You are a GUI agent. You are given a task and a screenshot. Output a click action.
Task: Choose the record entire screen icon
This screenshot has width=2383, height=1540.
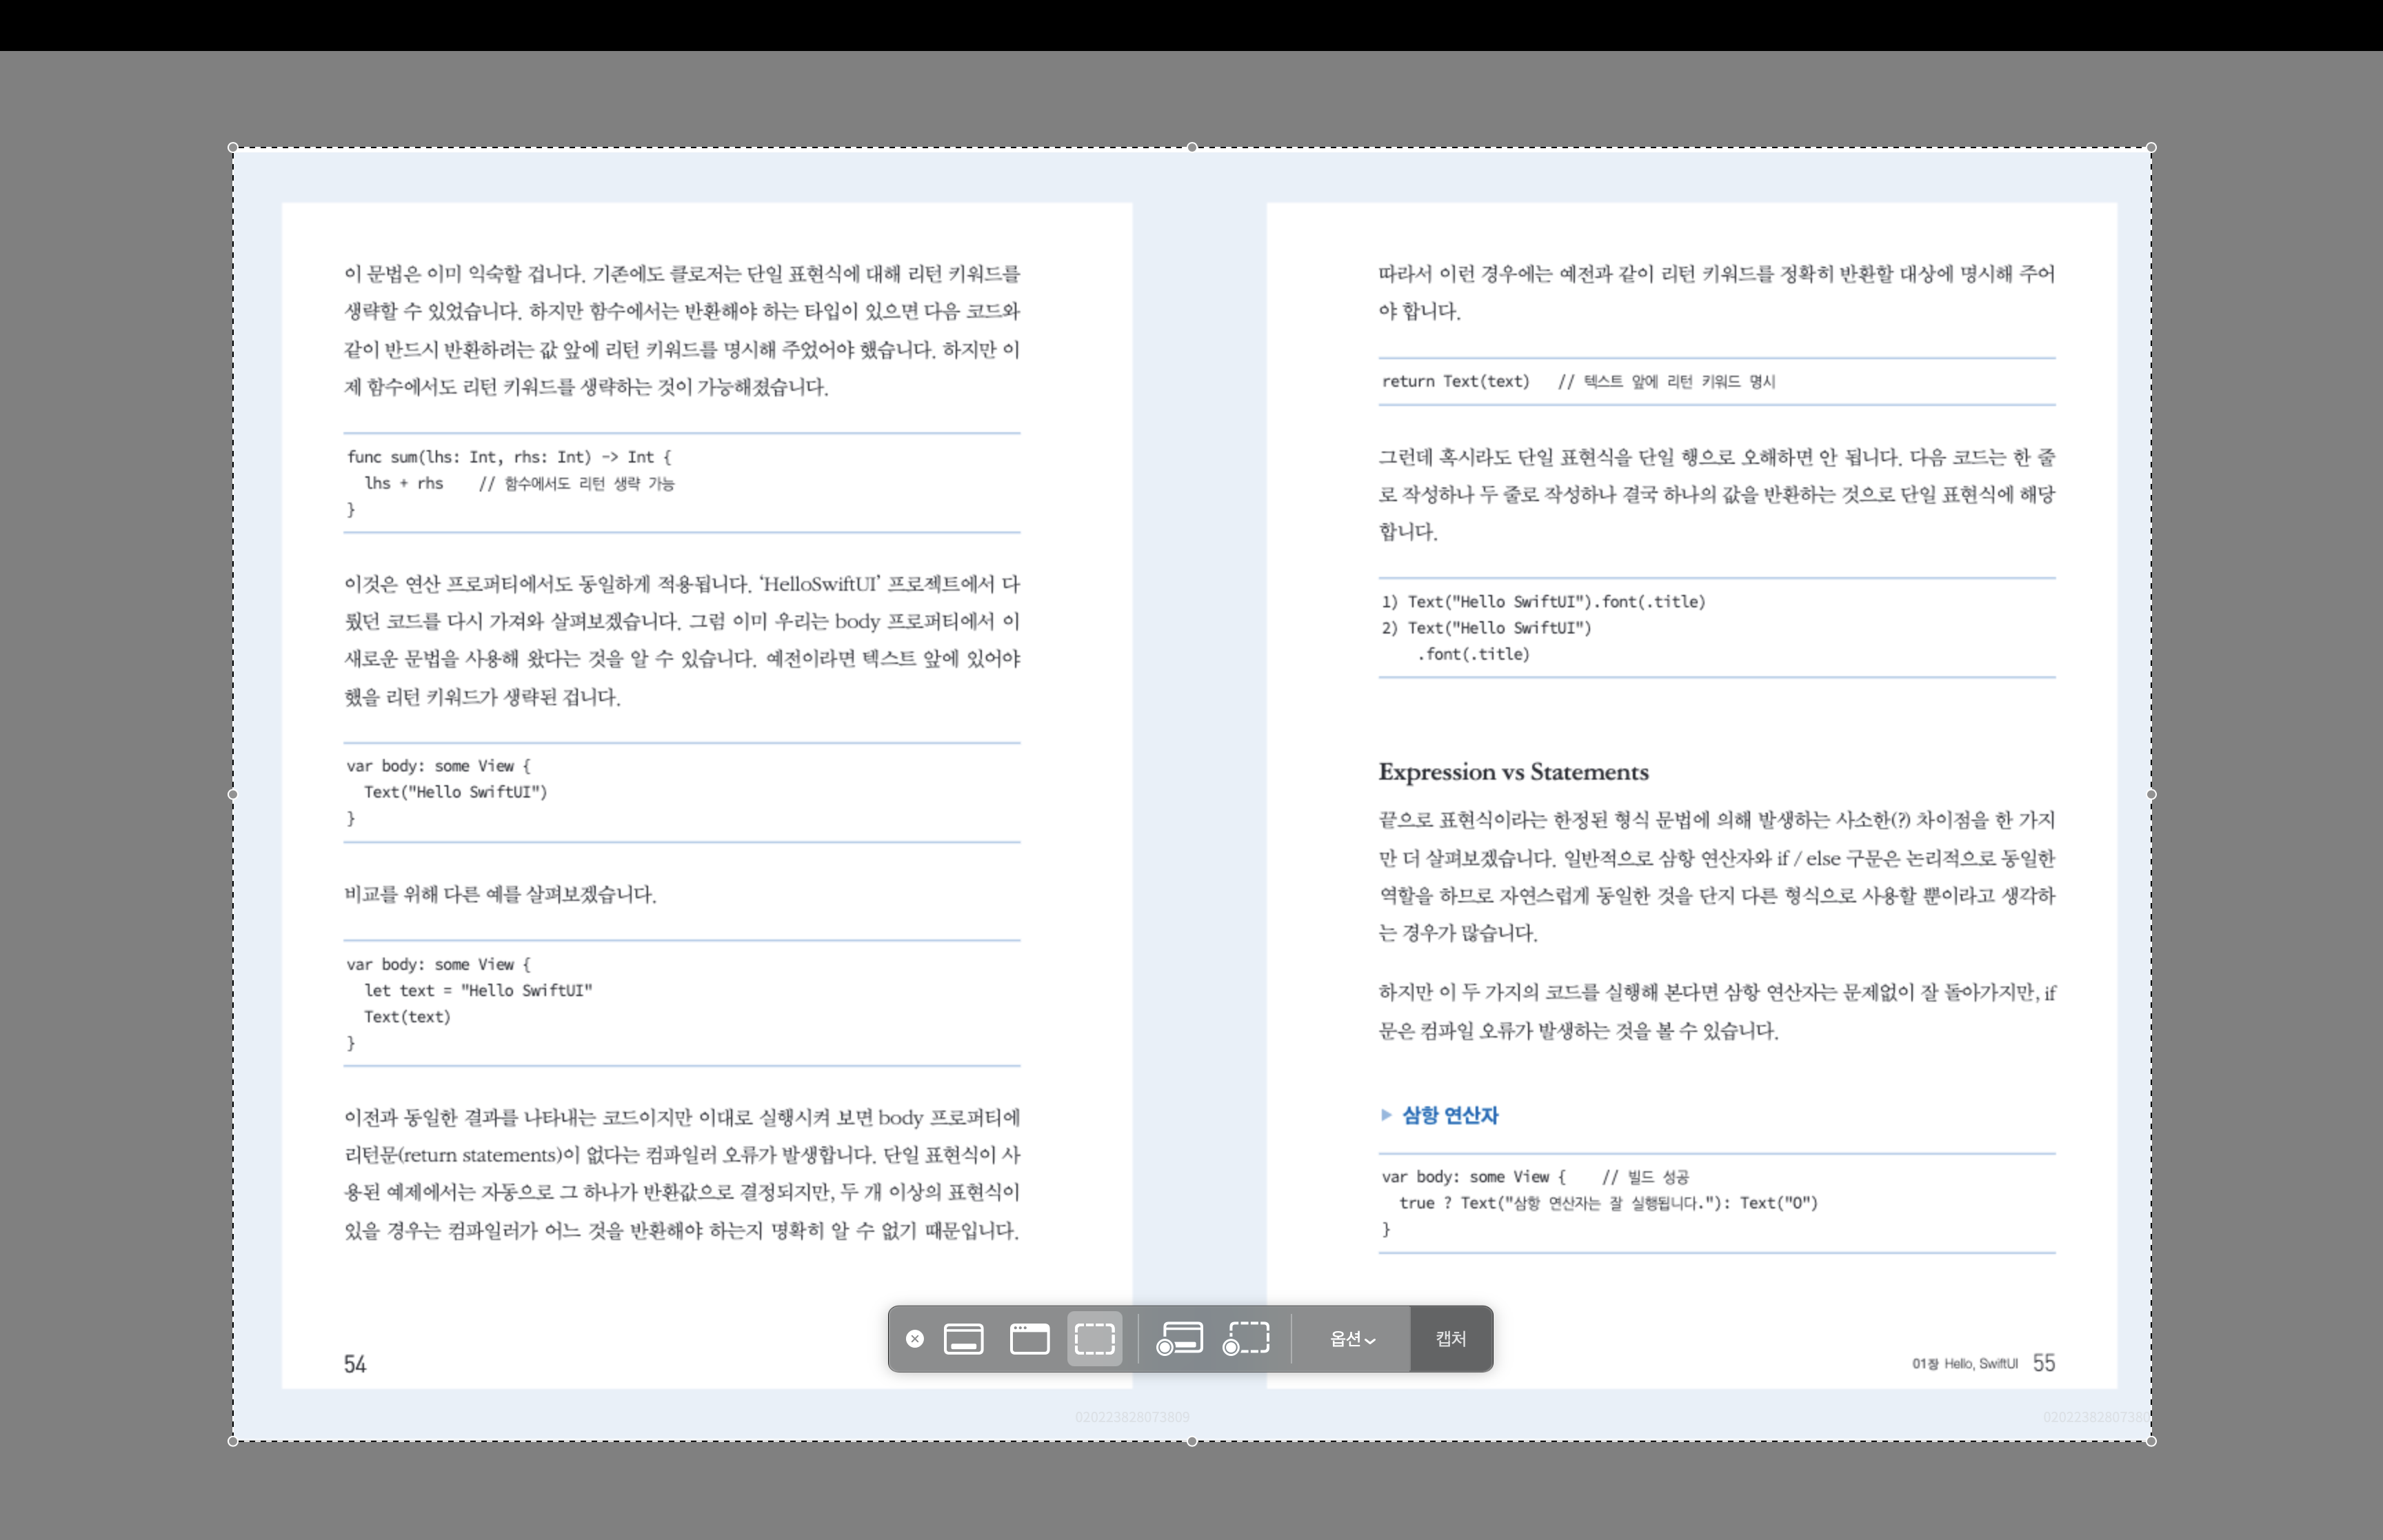coord(1179,1338)
